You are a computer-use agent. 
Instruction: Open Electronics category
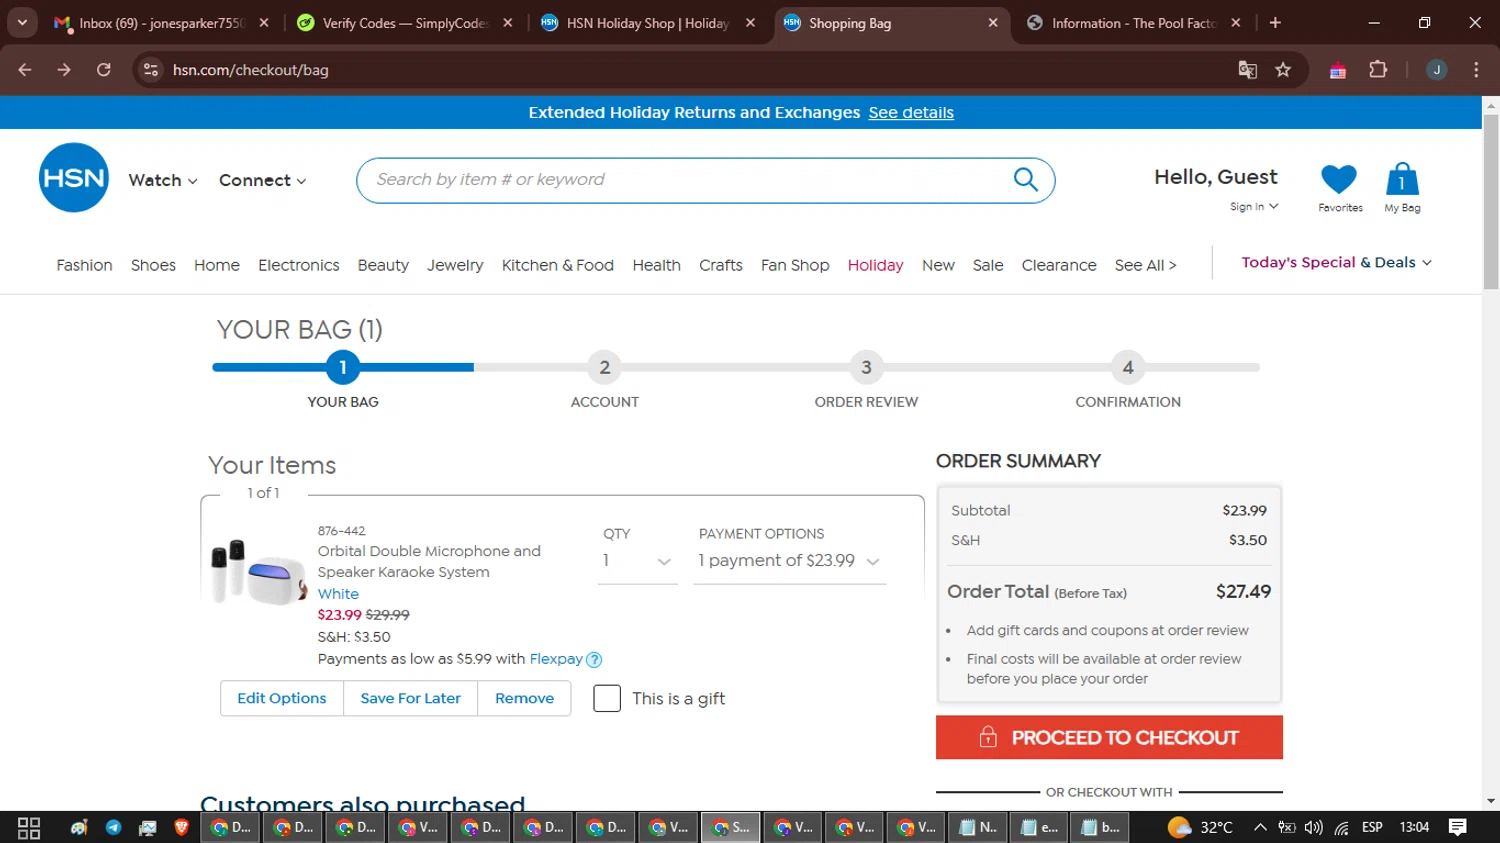[x=298, y=265]
